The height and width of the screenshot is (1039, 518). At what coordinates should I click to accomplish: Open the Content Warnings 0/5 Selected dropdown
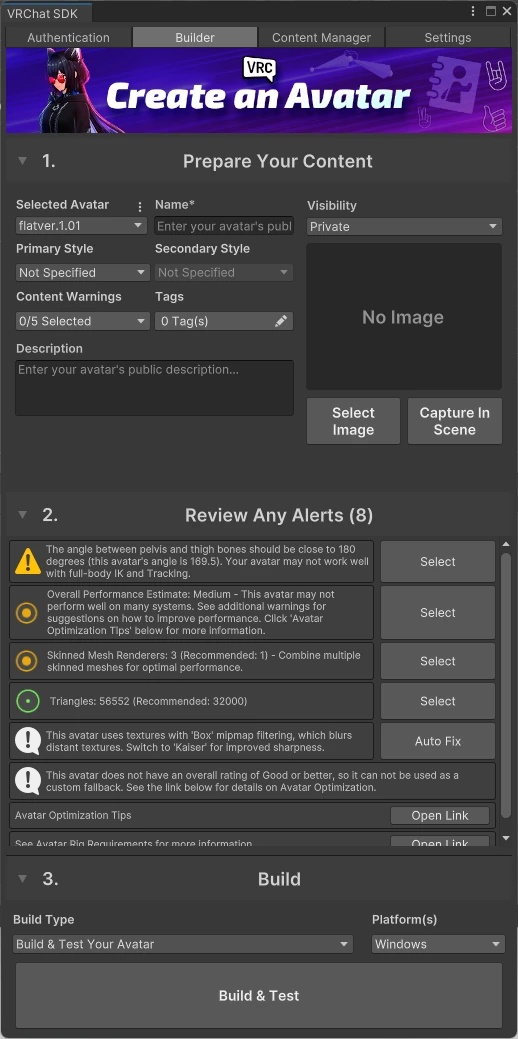[83, 321]
